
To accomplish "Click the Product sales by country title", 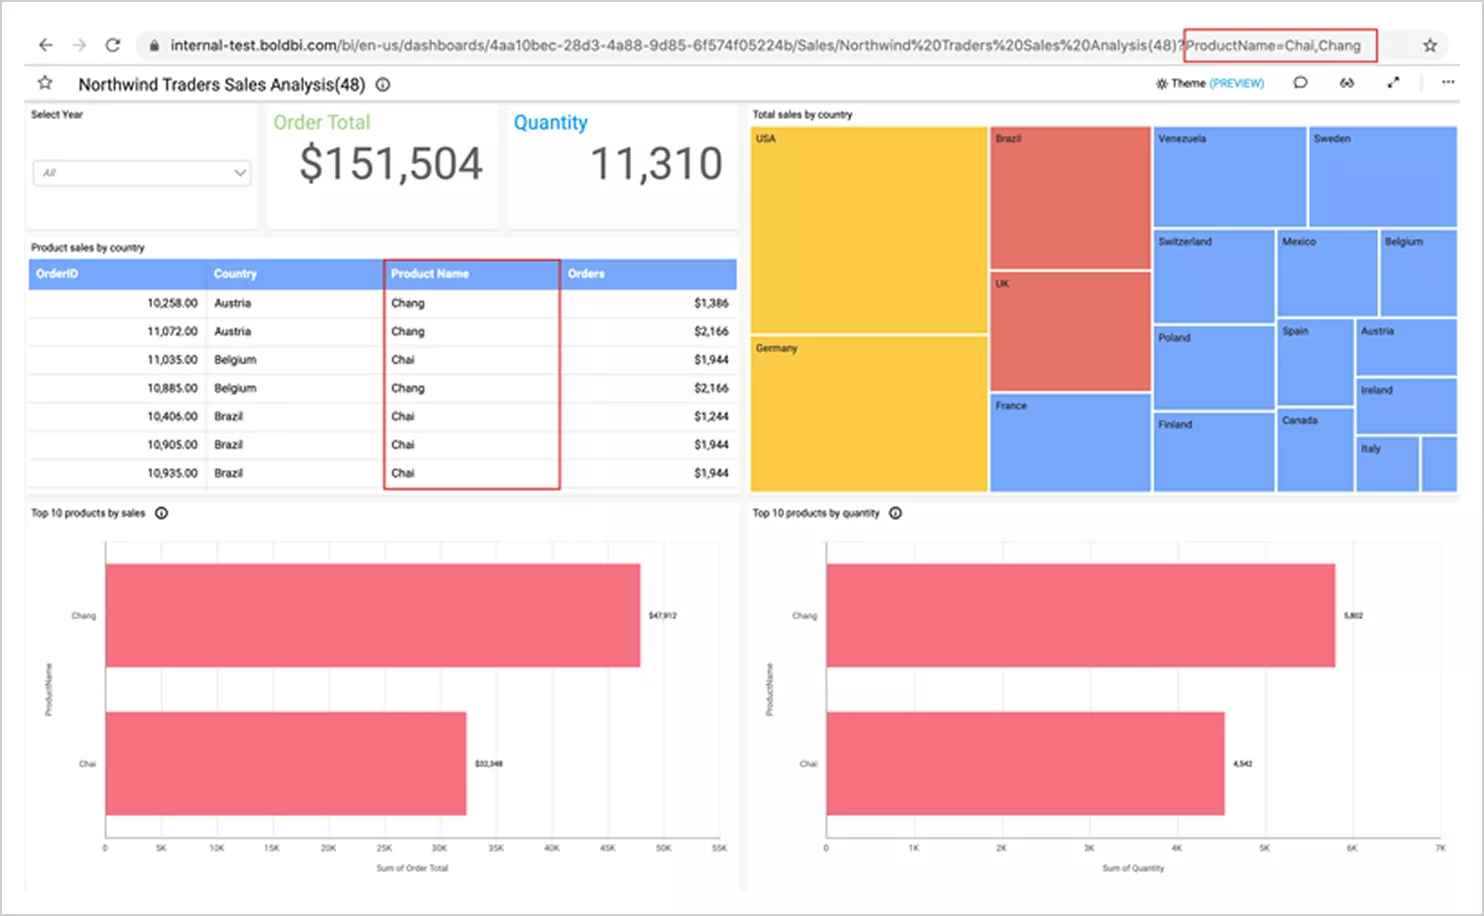I will pyautogui.click(x=87, y=248).
